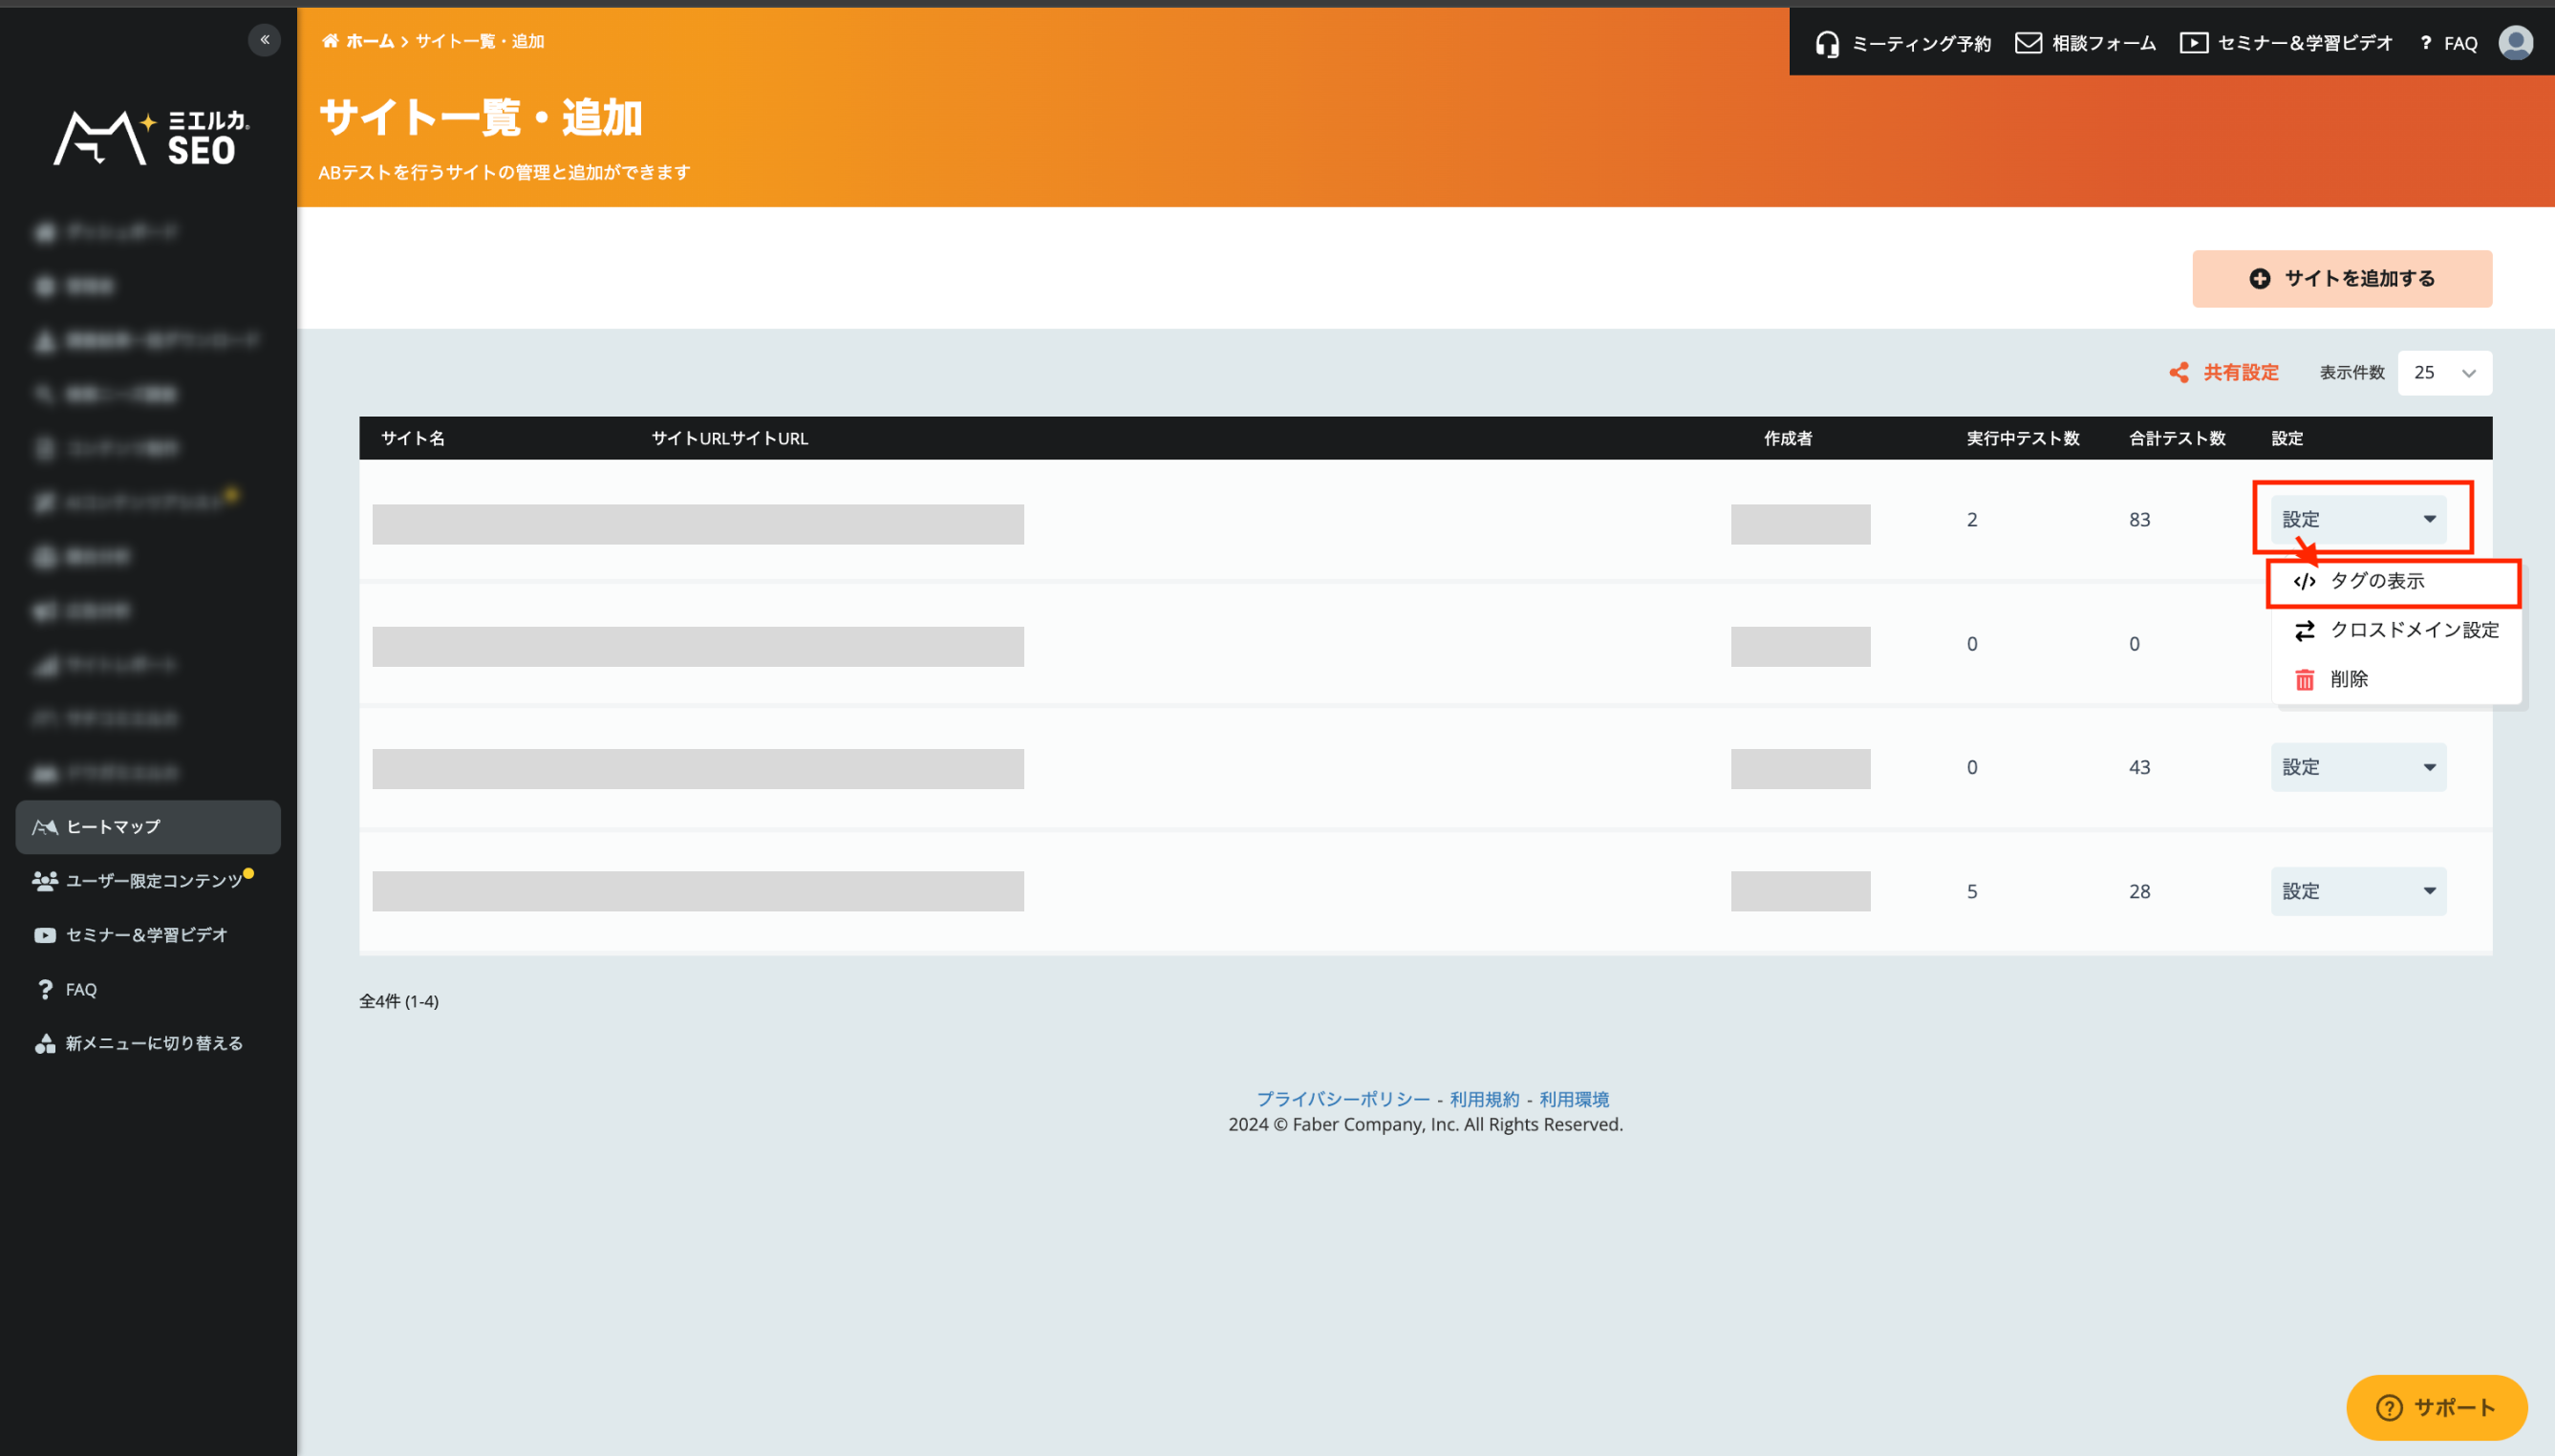Collapse the sidebar with double-chevron icon
2555x1456 pixels.
(264, 40)
